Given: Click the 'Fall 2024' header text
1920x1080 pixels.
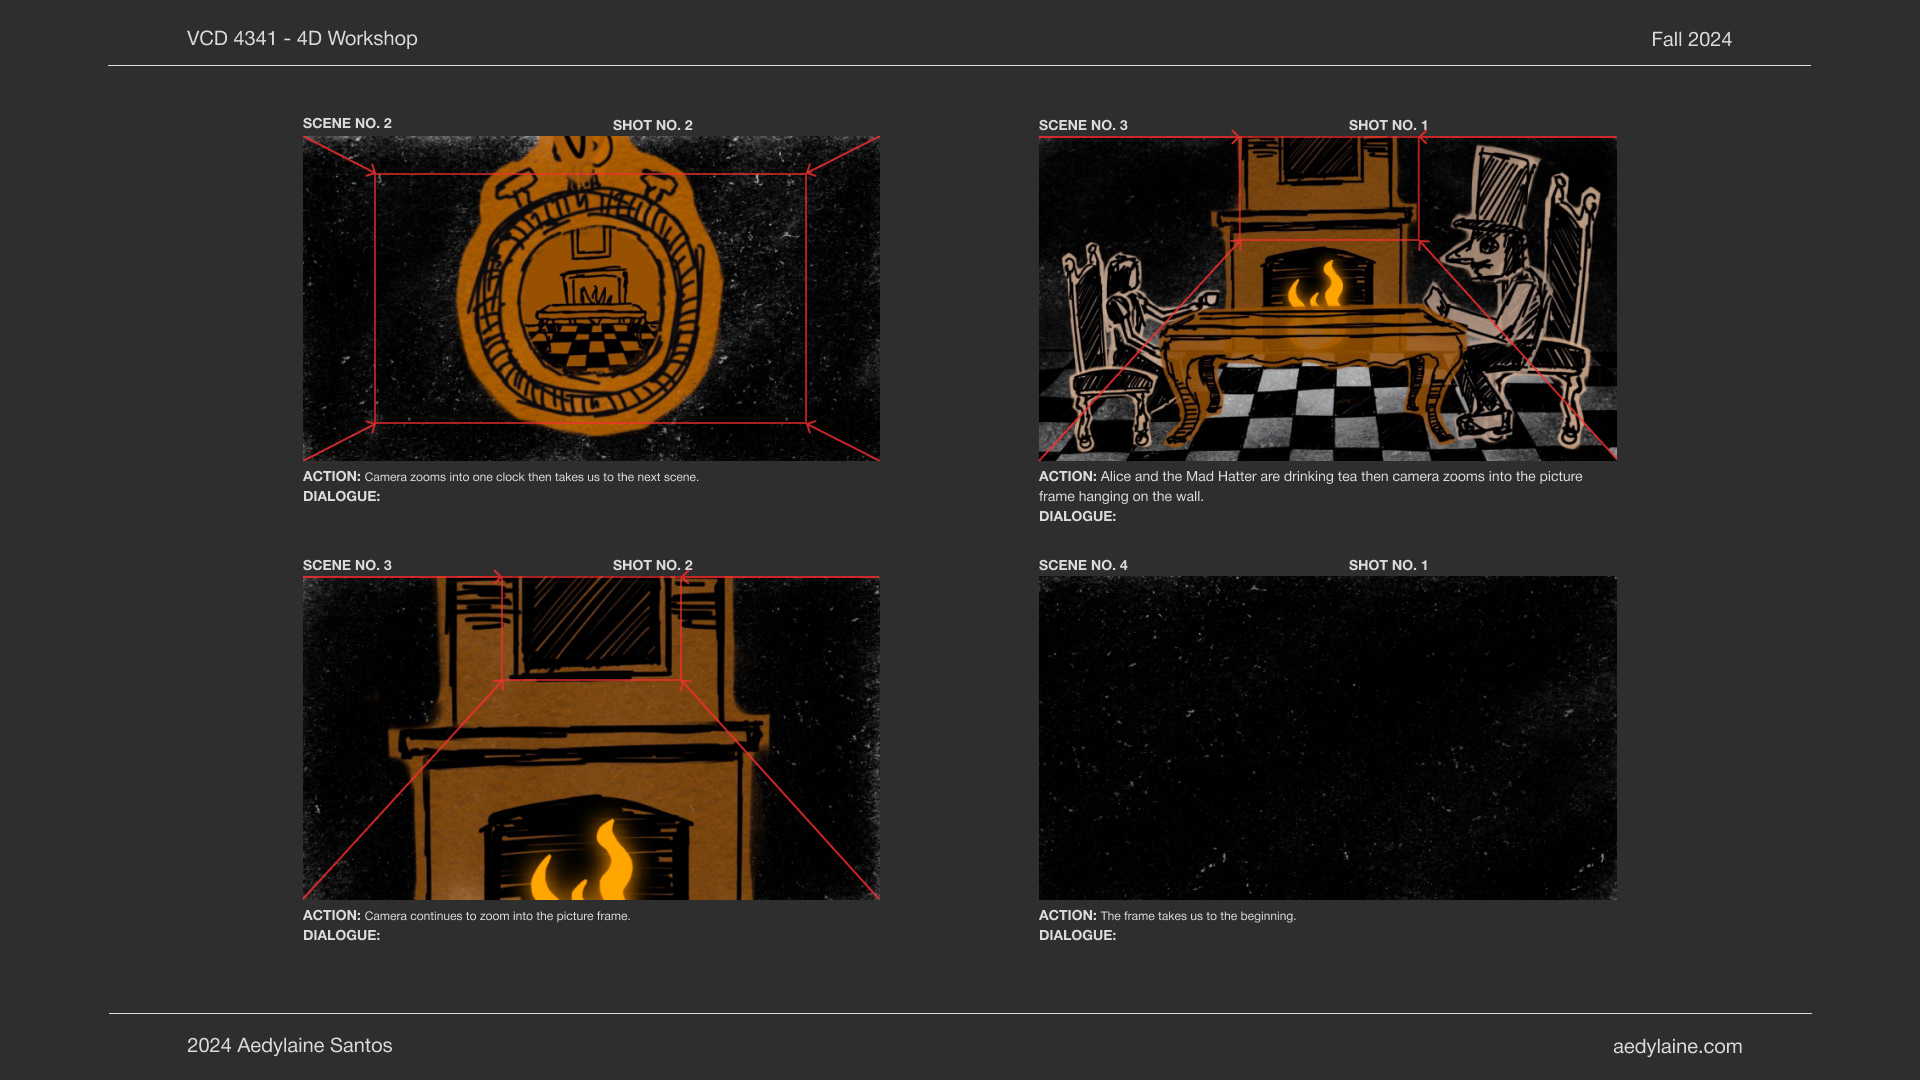Looking at the screenshot, I should pos(1691,39).
